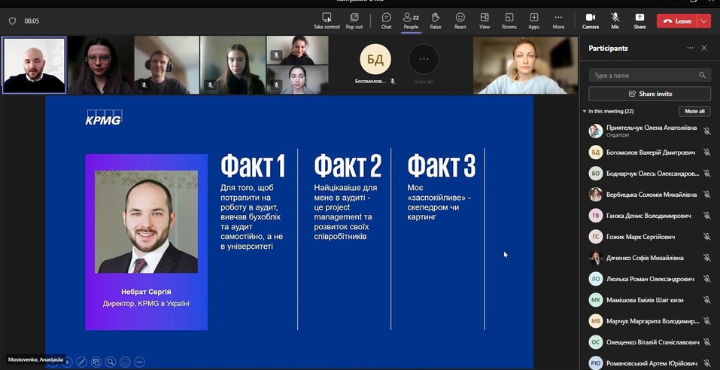Screen dimensions: 720x370
Task: Click the Share invite button
Action: click(x=649, y=94)
